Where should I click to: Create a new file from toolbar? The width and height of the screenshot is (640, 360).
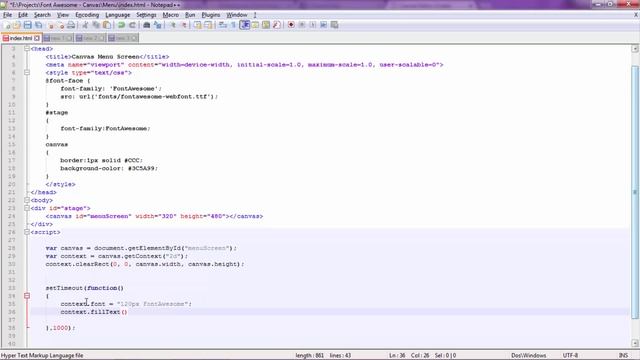pyautogui.click(x=7, y=25)
